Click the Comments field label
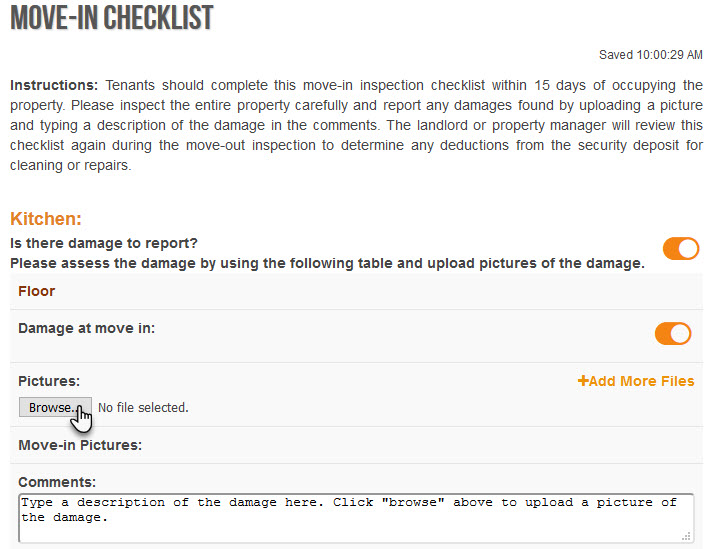The height and width of the screenshot is (549, 711). point(57,482)
